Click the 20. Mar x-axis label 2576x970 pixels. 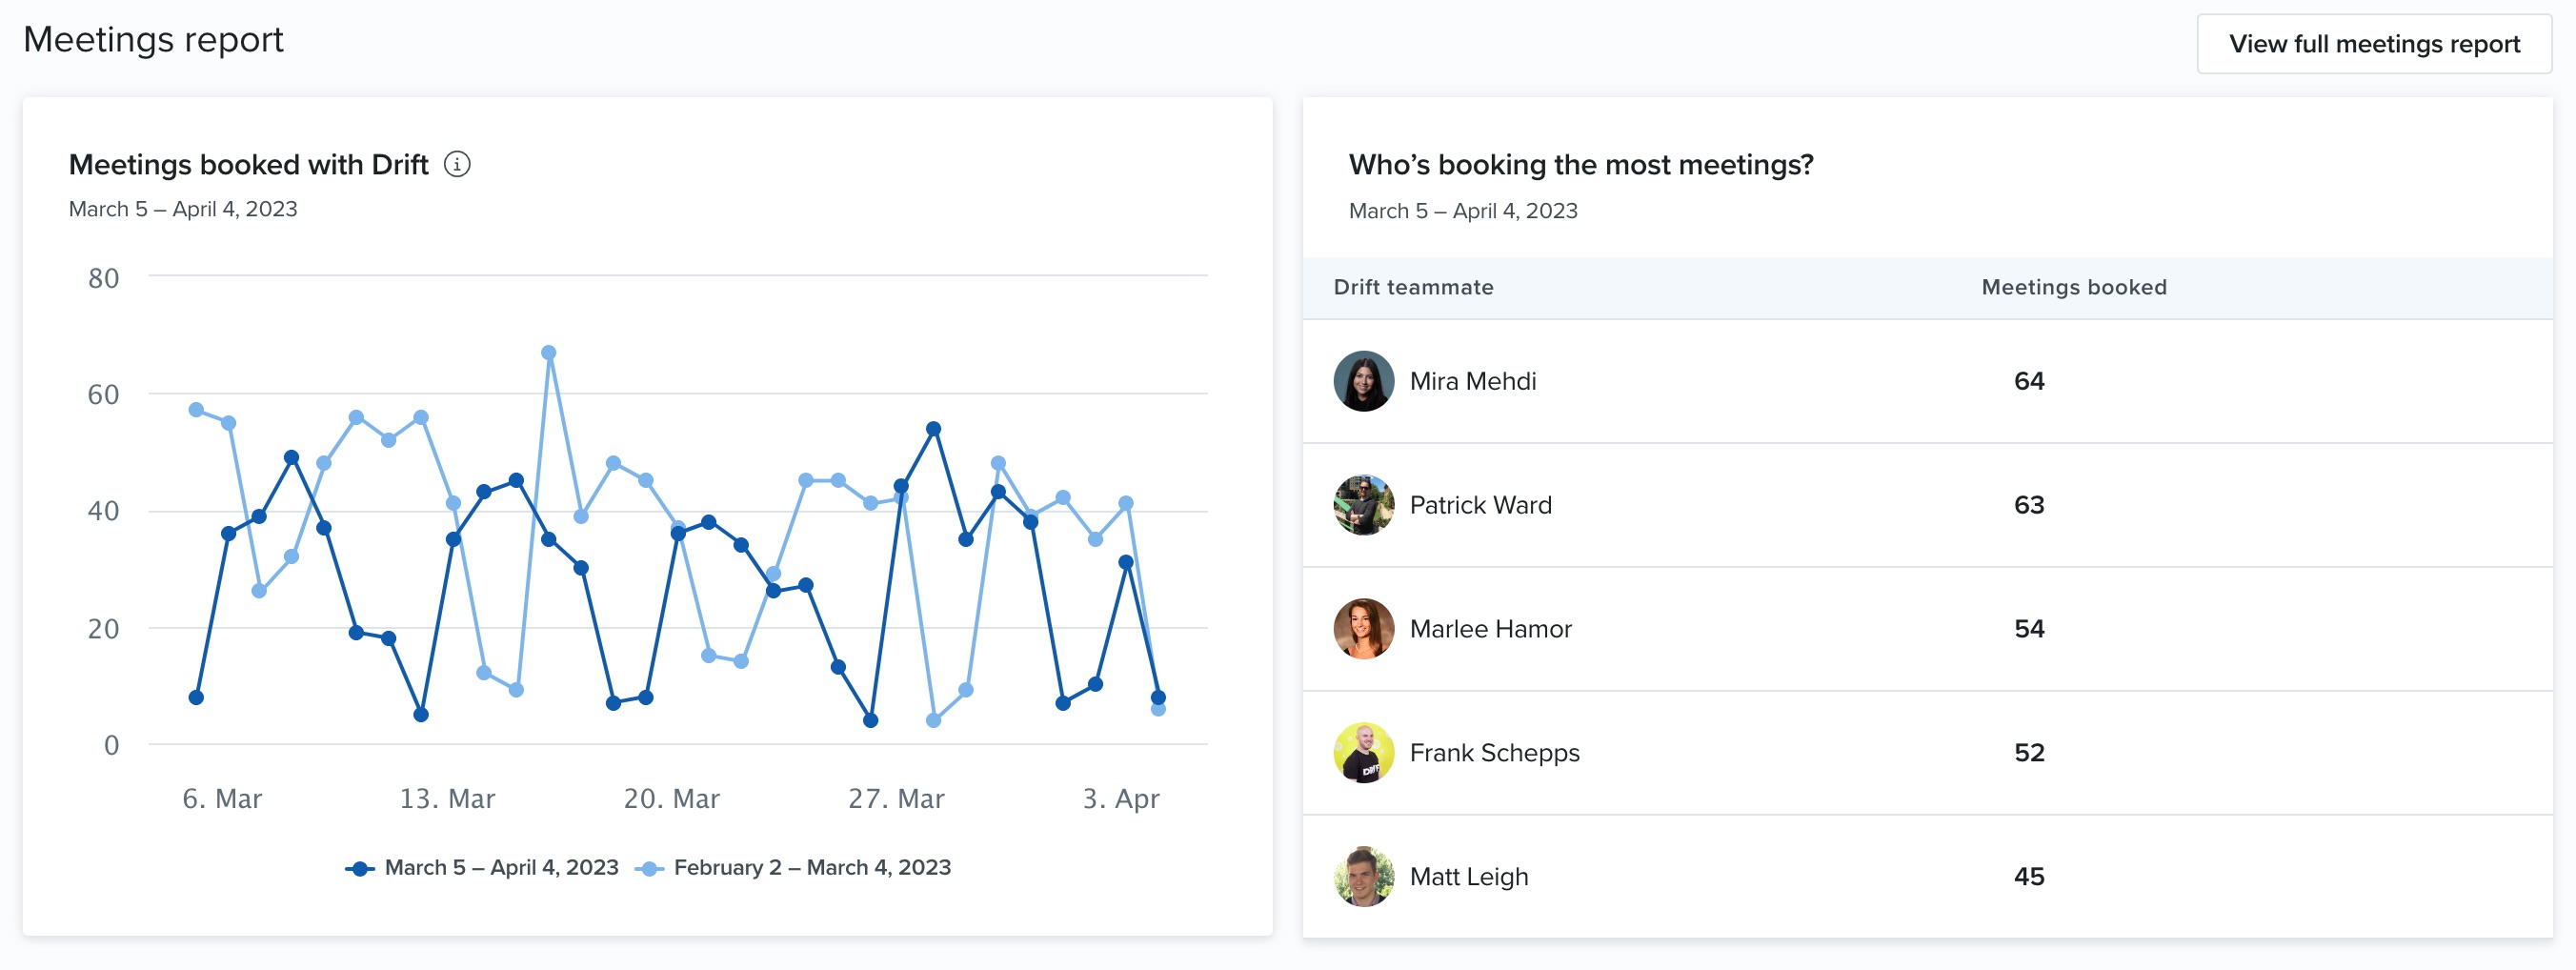pos(671,799)
